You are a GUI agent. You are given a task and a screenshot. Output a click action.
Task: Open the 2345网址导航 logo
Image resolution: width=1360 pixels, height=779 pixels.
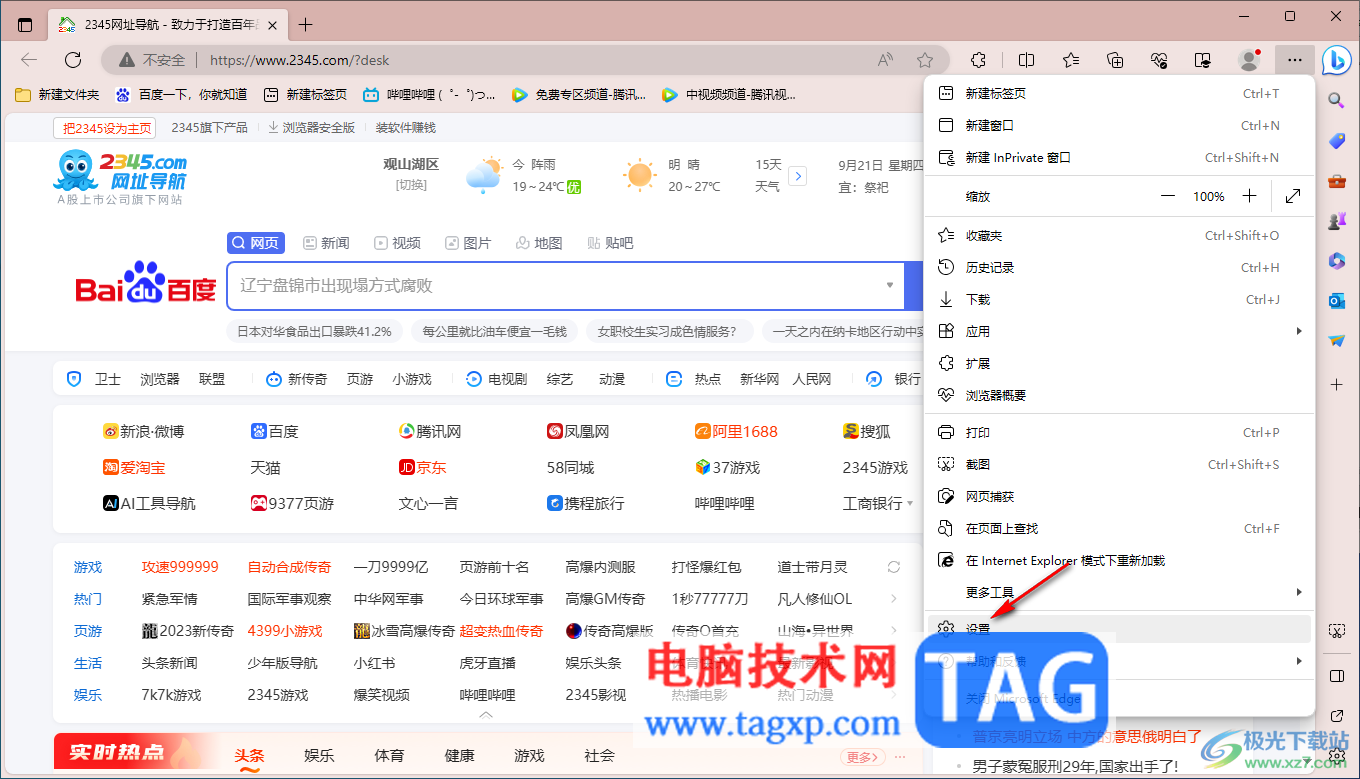pos(120,177)
